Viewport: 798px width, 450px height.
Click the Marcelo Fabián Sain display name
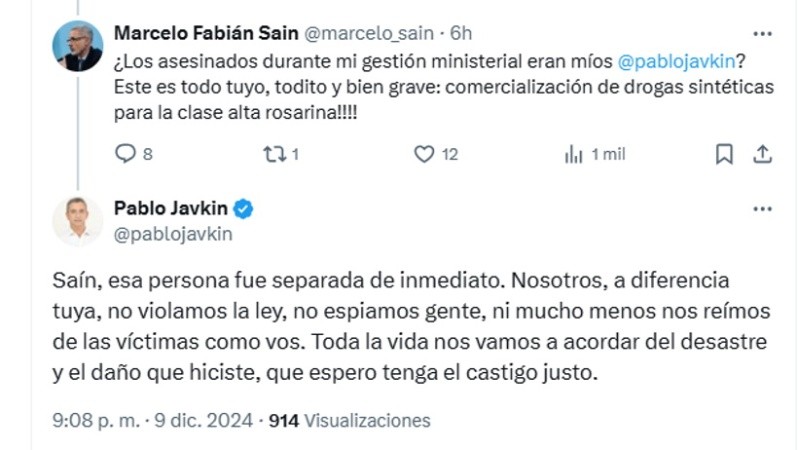pyautogui.click(x=205, y=33)
